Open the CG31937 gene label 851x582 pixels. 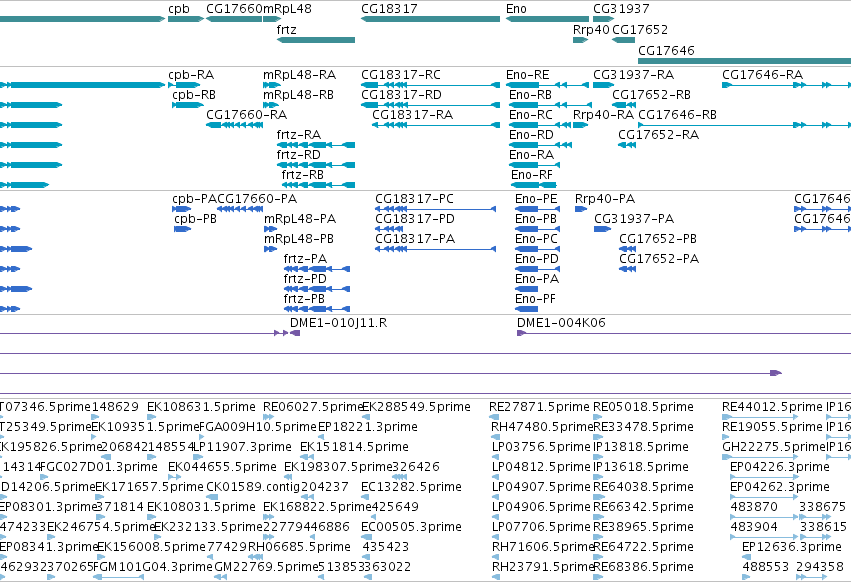coord(621,9)
